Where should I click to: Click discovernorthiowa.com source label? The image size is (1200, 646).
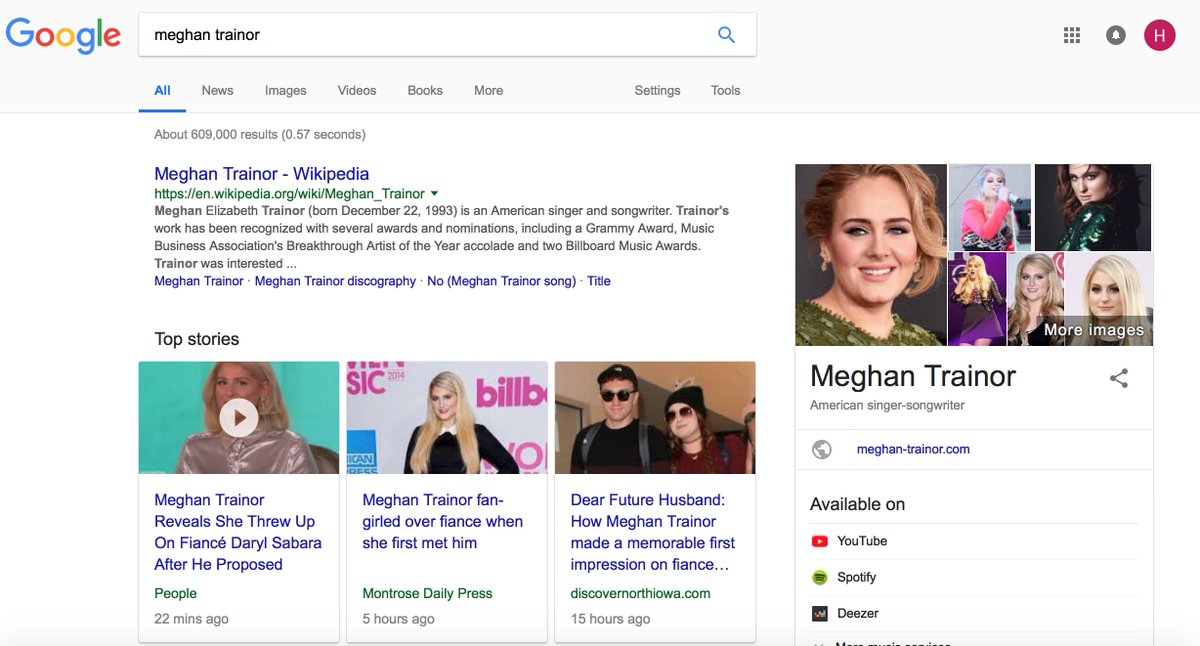640,593
